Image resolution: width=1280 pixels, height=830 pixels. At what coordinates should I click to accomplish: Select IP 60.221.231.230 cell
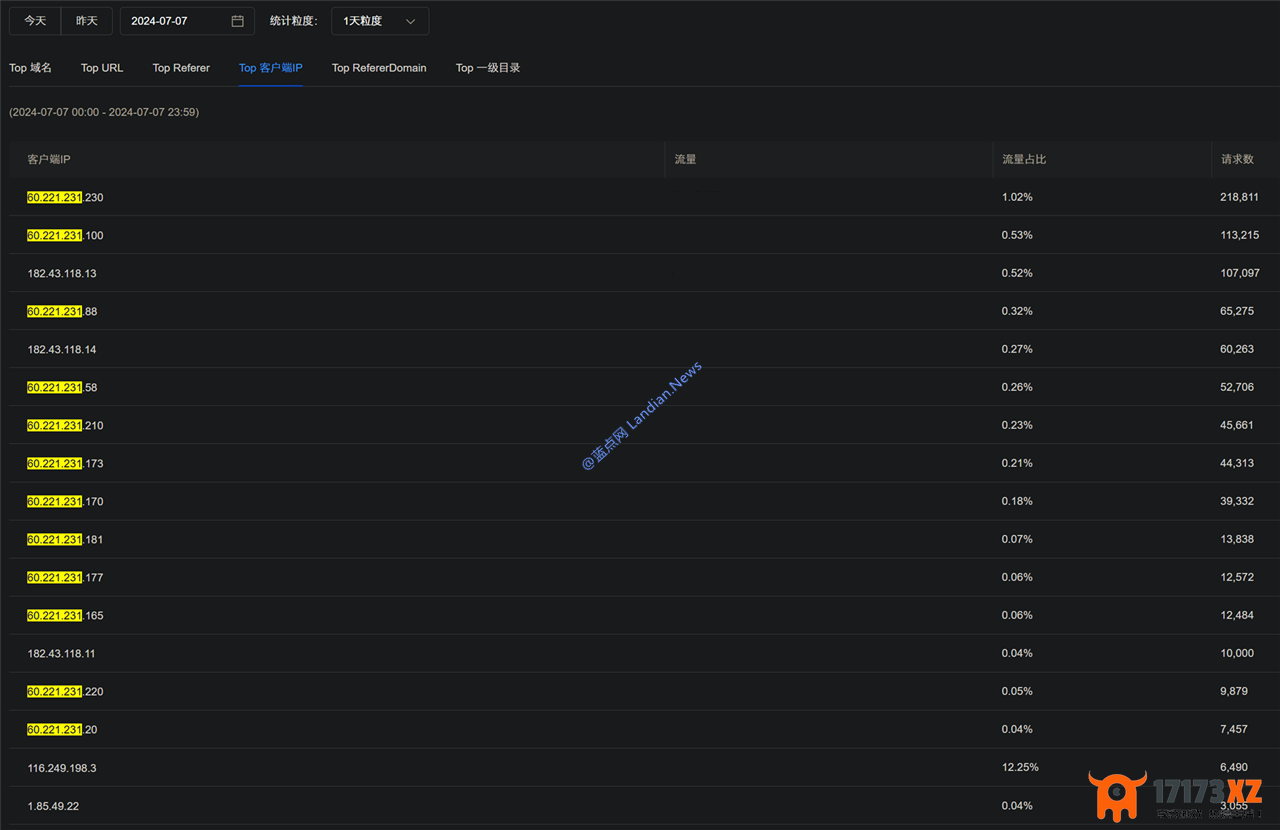point(65,197)
